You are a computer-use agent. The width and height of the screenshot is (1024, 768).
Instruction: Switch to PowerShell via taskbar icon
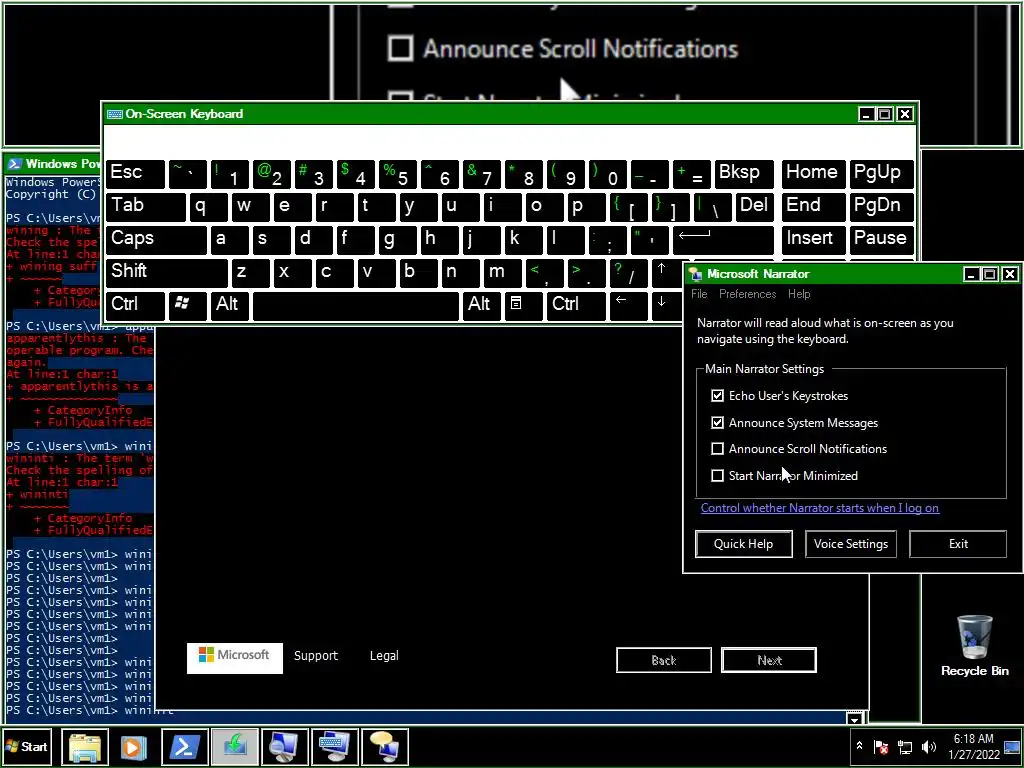tap(185, 747)
